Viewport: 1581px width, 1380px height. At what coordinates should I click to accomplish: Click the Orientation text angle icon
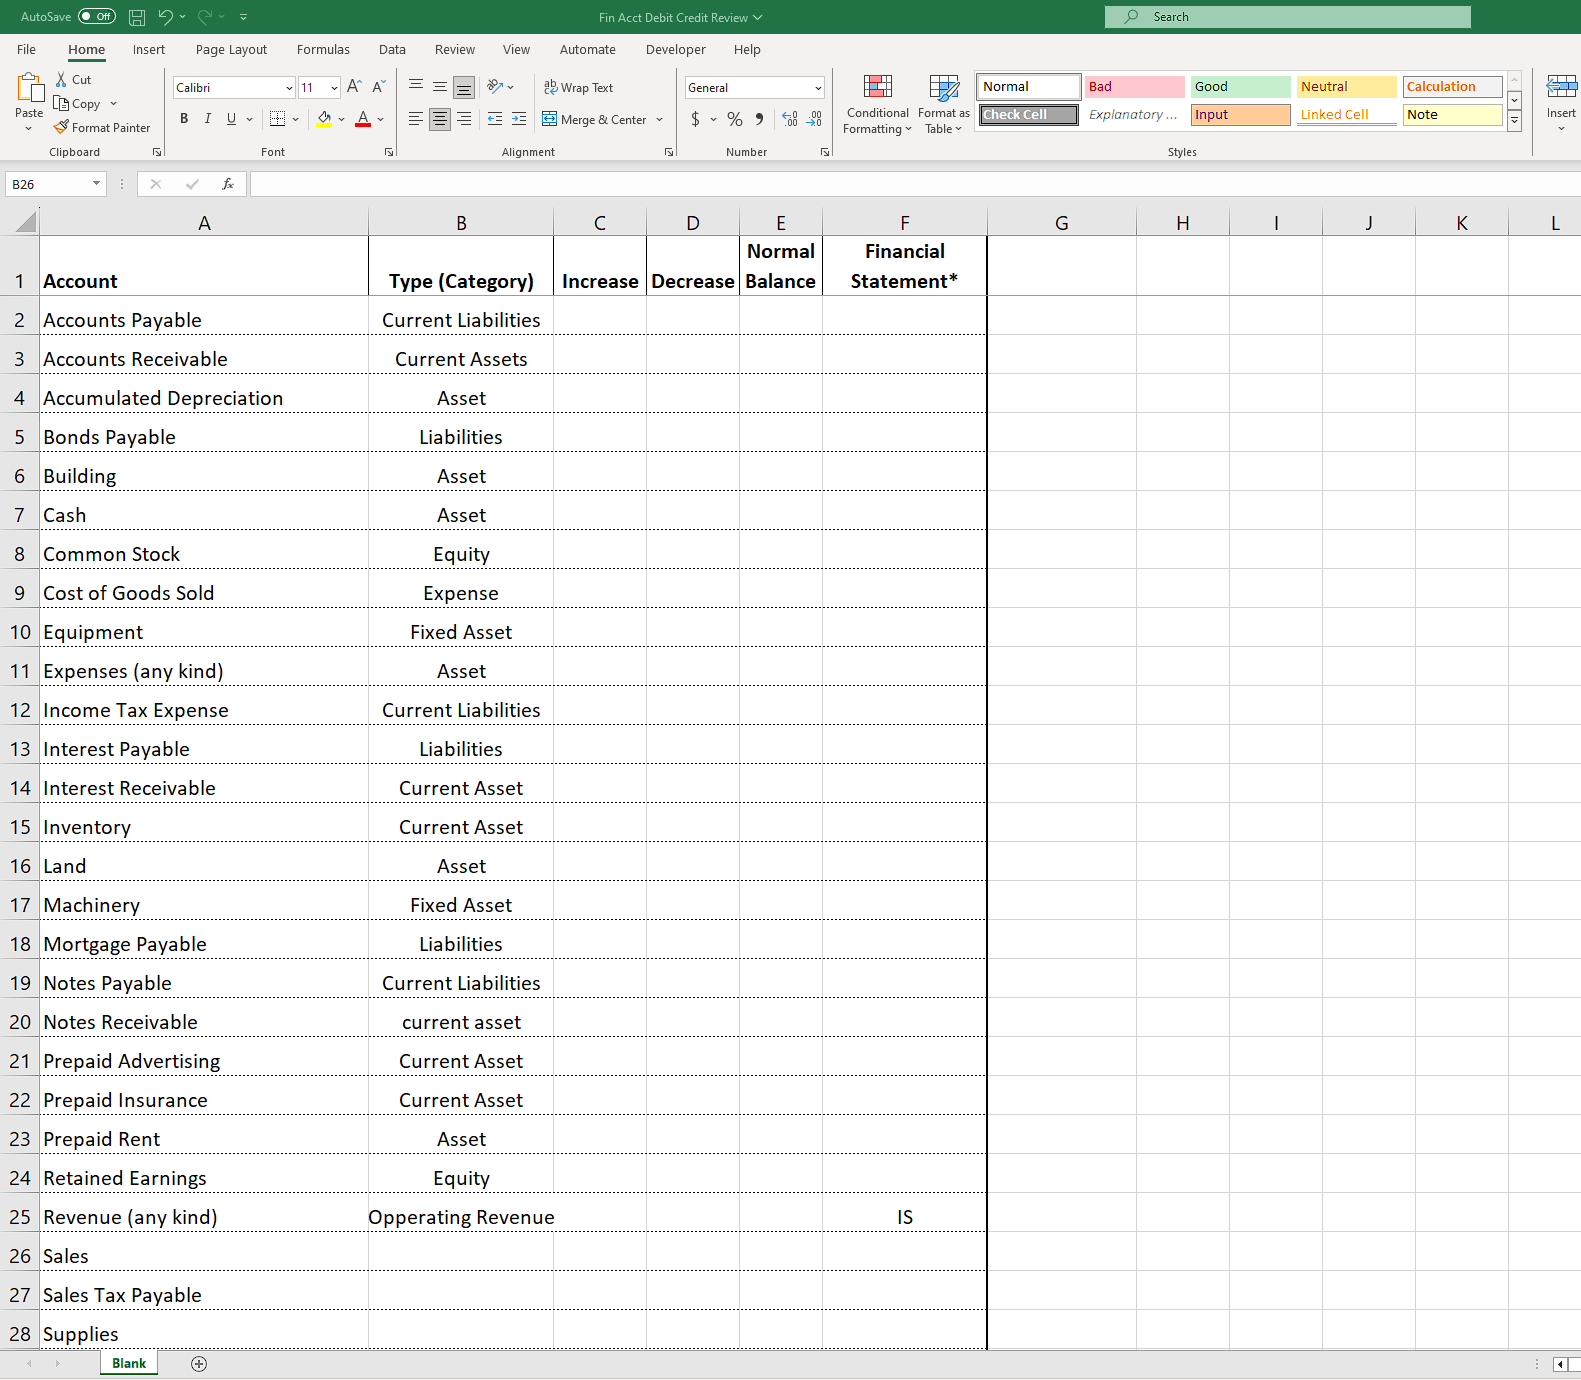point(495,87)
